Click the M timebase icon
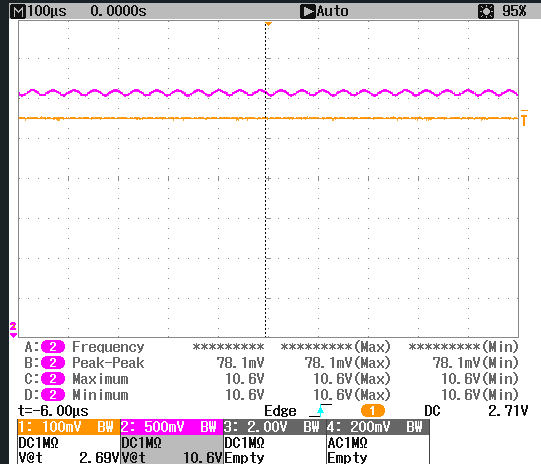The width and height of the screenshot is (541, 464). pyautogui.click(x=18, y=11)
